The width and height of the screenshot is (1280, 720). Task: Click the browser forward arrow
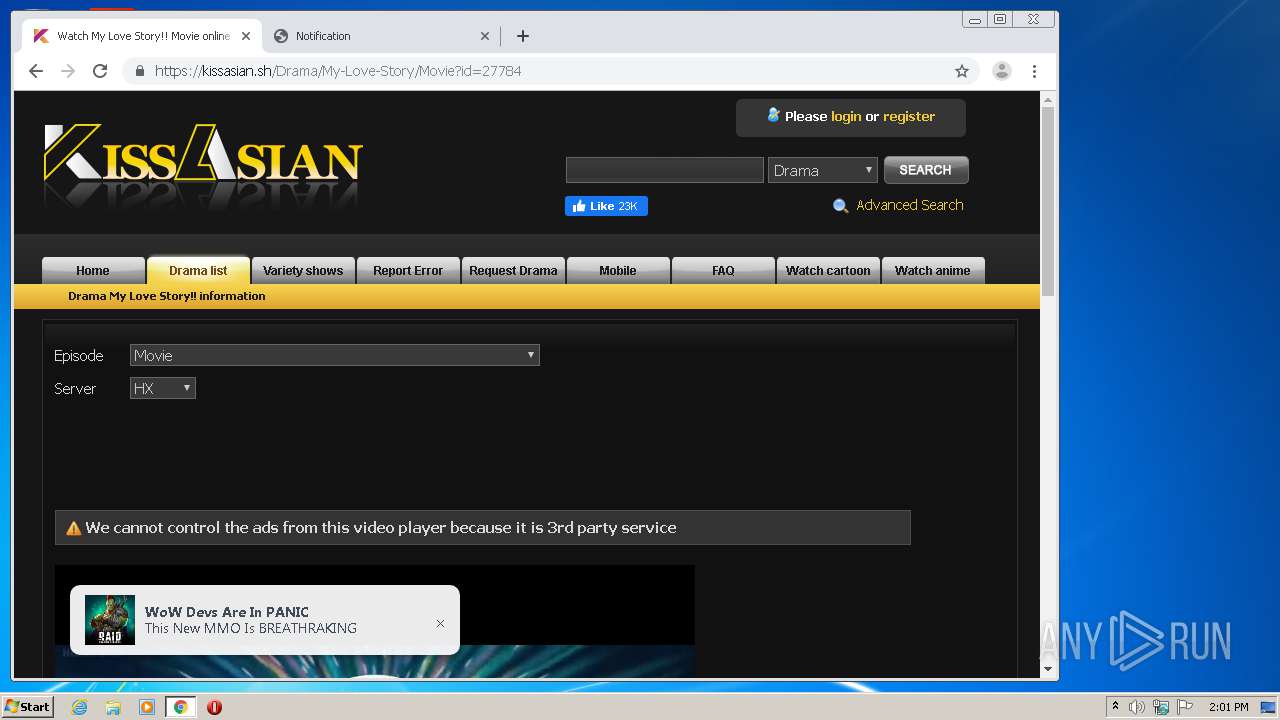click(68, 71)
